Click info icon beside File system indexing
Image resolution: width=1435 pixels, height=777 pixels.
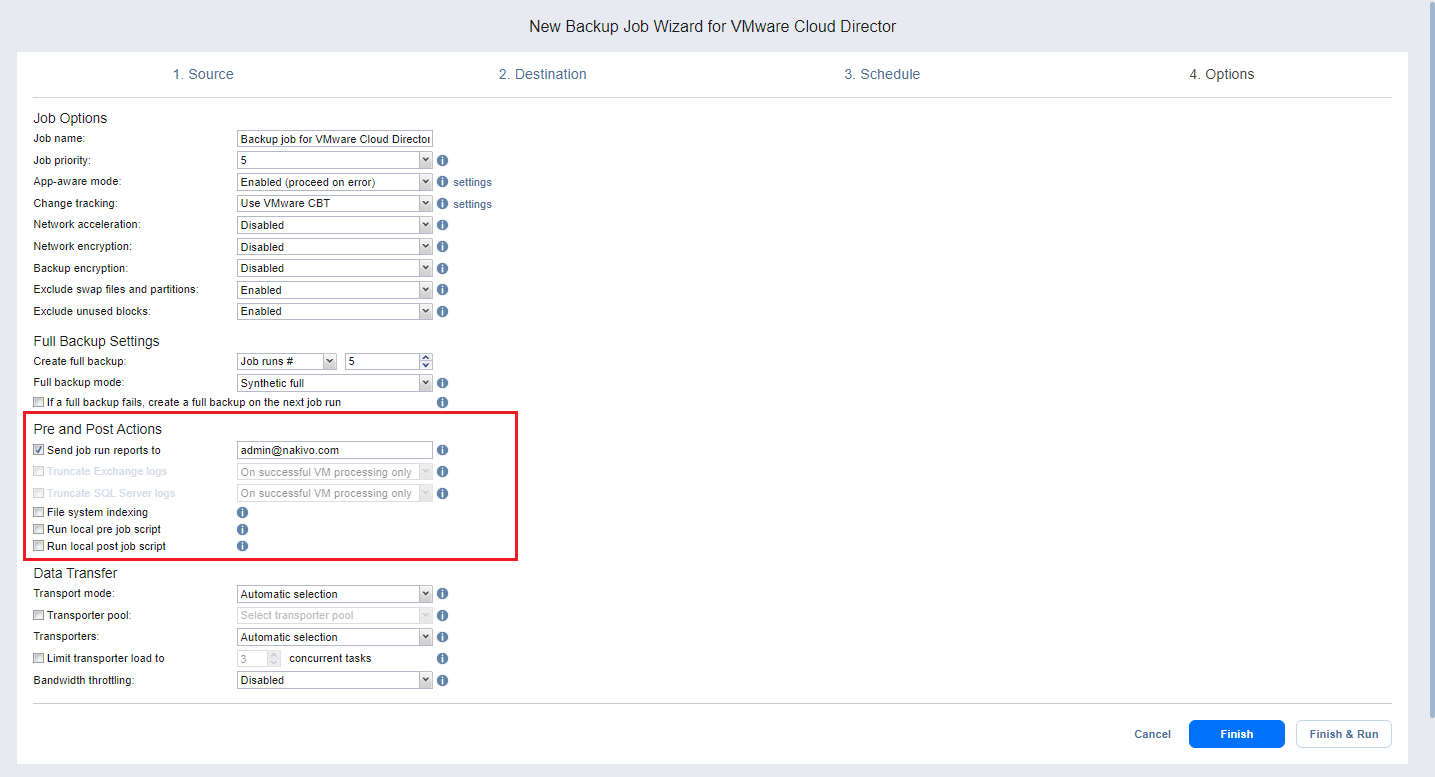pos(242,512)
